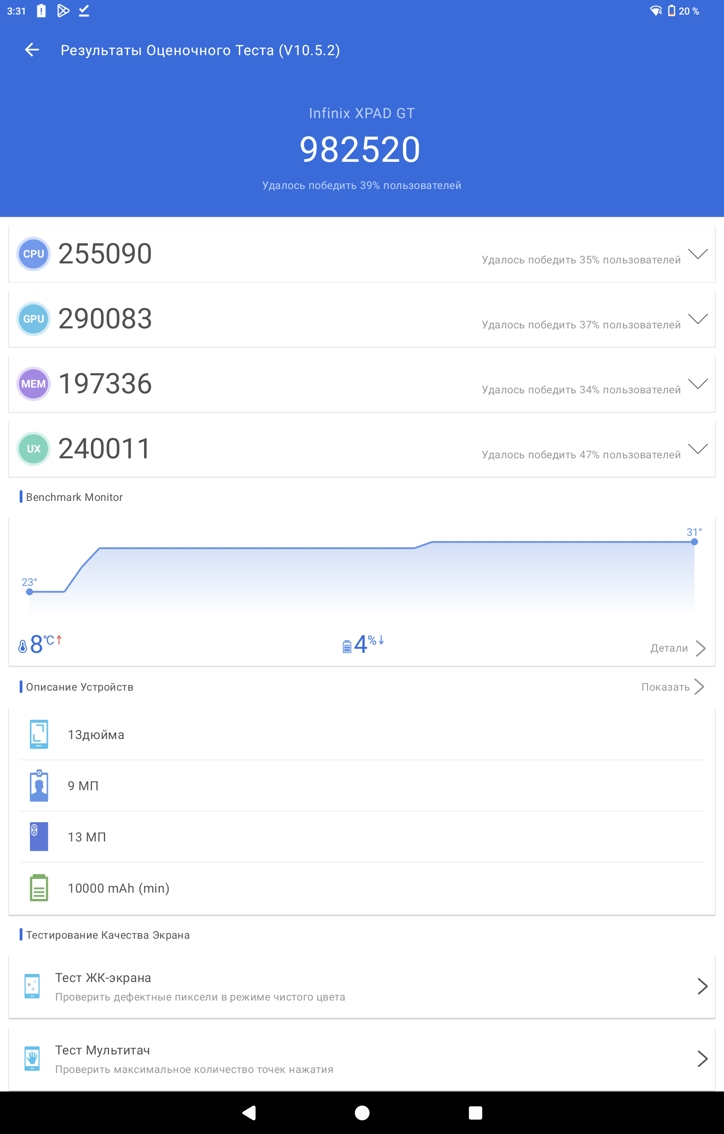This screenshot has height=1134, width=724.
Task: Expand the MEM score details chevron
Action: [x=698, y=384]
